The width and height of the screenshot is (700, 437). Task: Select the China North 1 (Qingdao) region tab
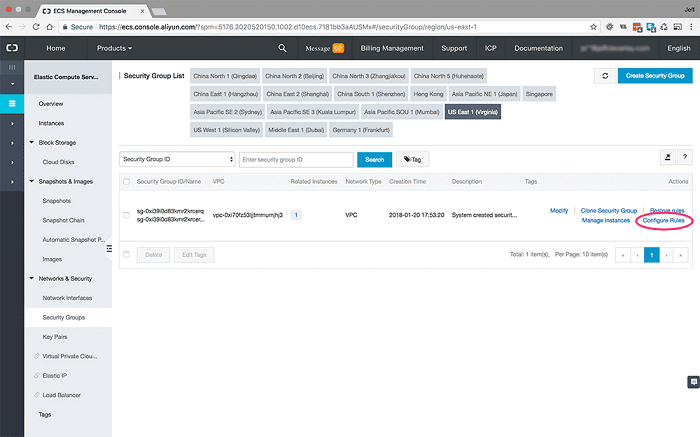(x=225, y=76)
